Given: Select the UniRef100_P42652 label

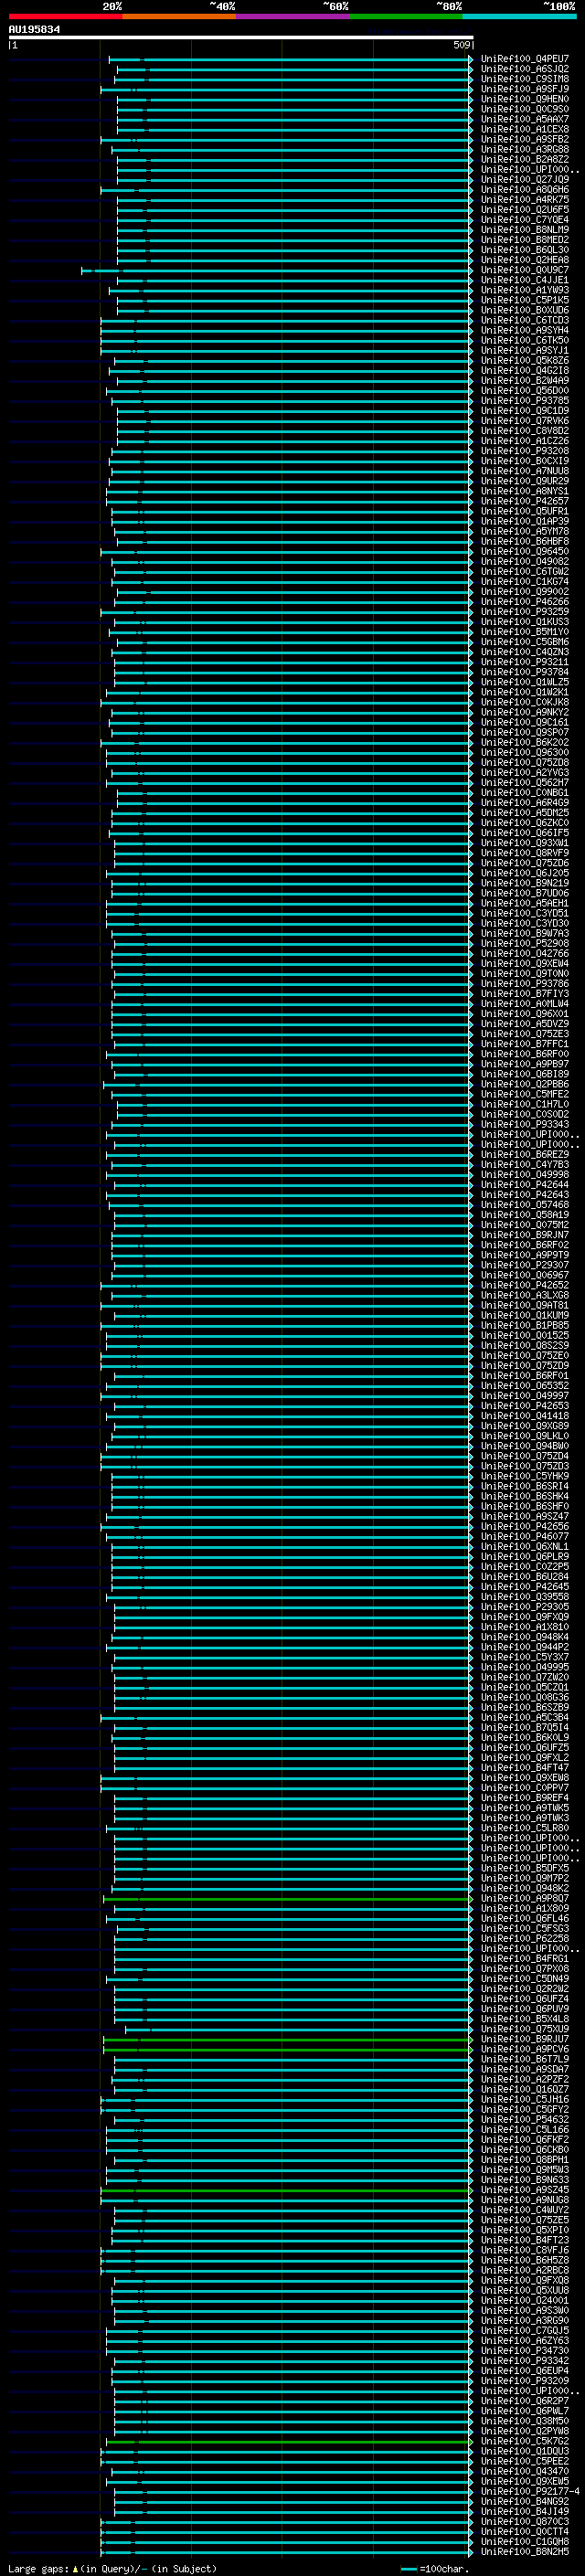Looking at the screenshot, I should point(525,1285).
